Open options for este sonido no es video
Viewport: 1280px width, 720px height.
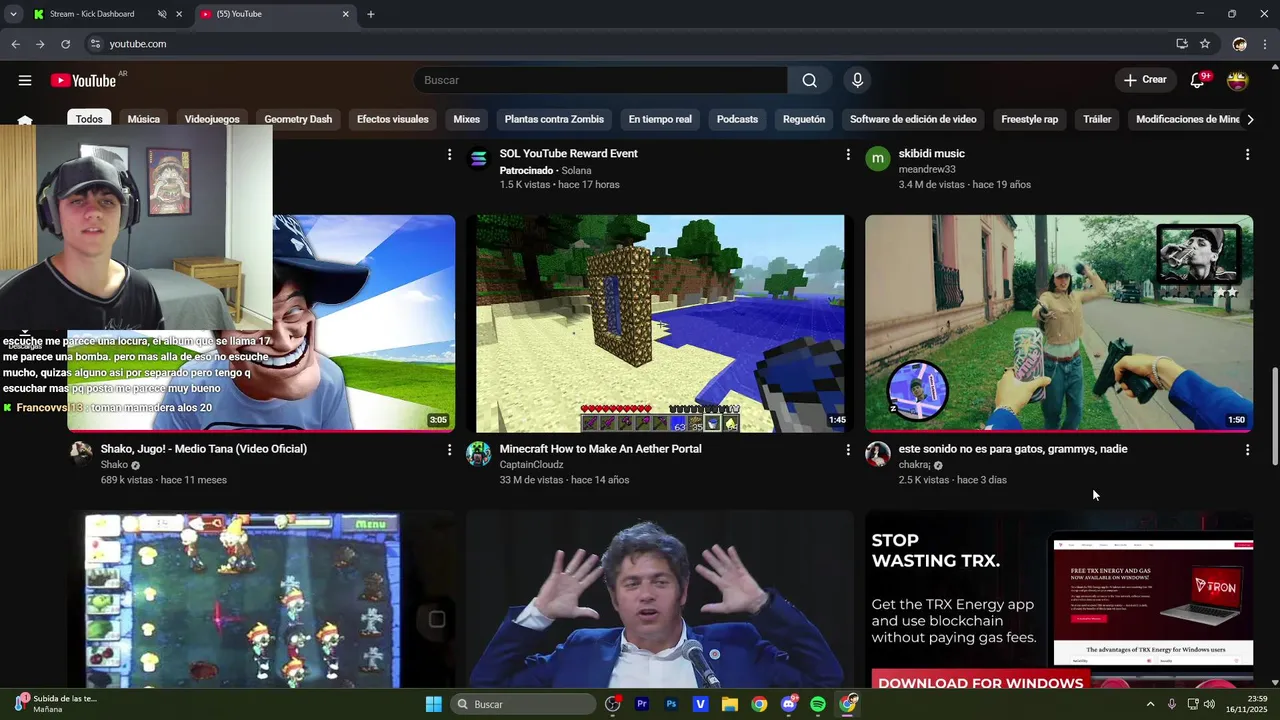(1247, 450)
